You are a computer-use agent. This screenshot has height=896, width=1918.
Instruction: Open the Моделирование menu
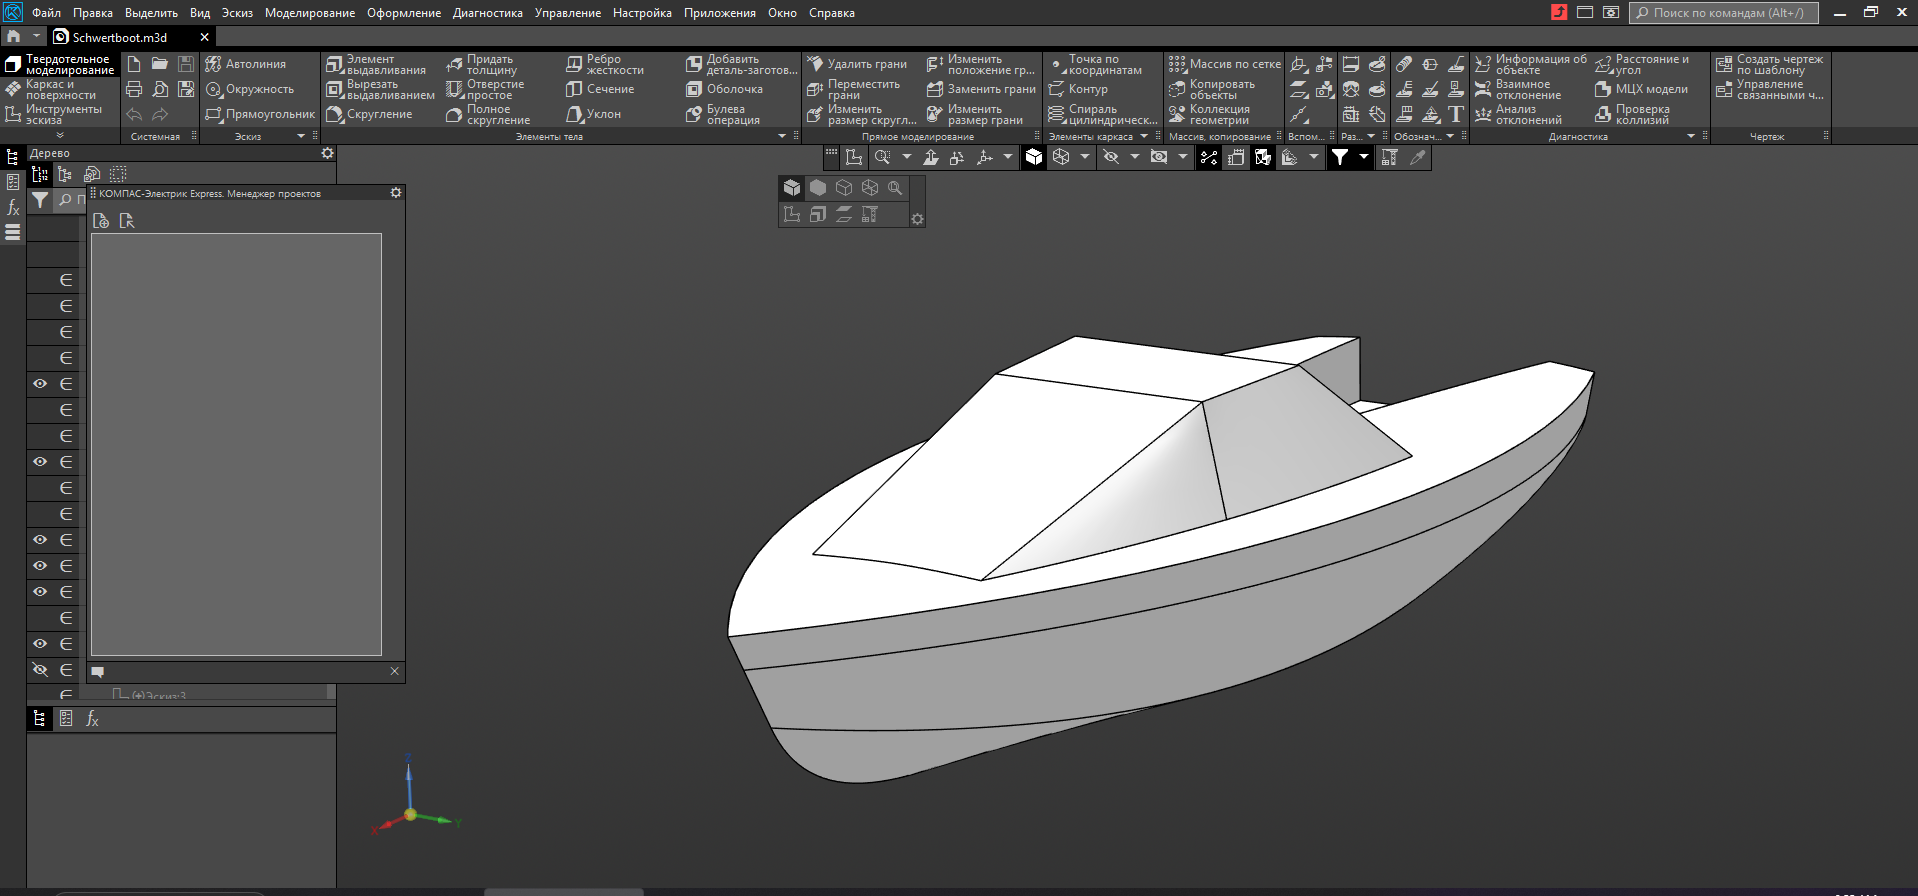[x=309, y=13]
